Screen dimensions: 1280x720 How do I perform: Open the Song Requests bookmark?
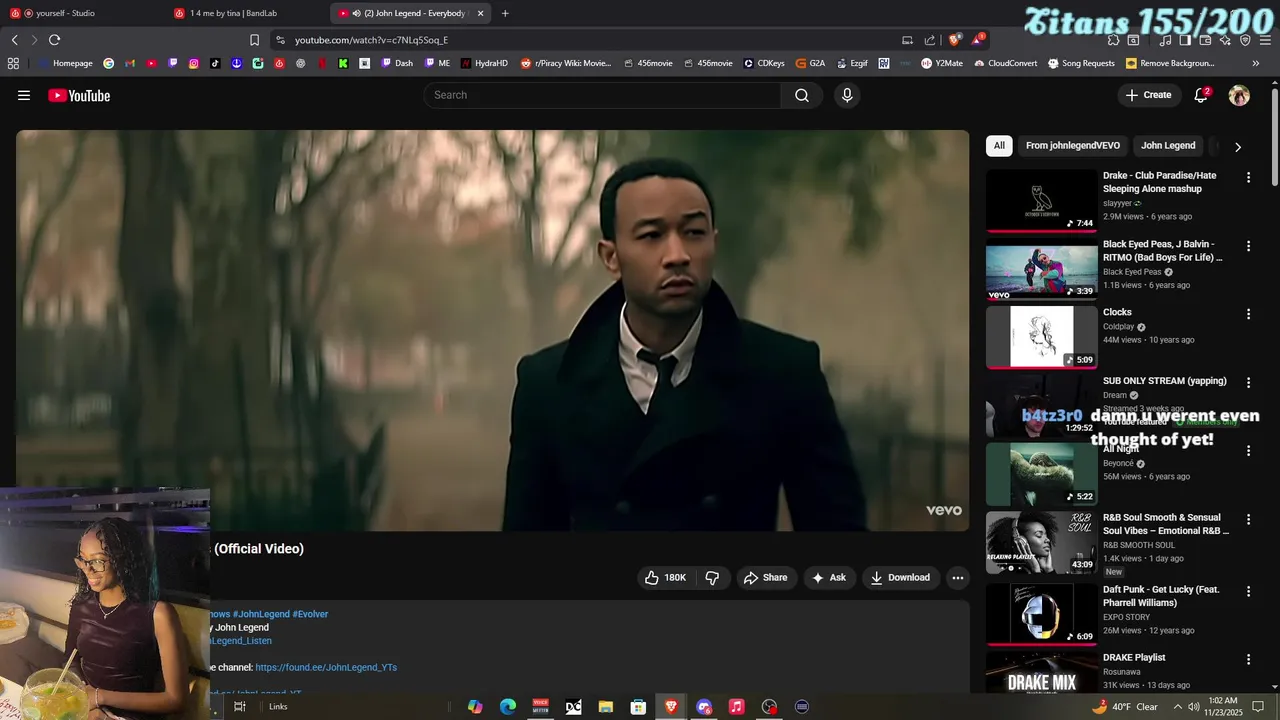click(1081, 63)
